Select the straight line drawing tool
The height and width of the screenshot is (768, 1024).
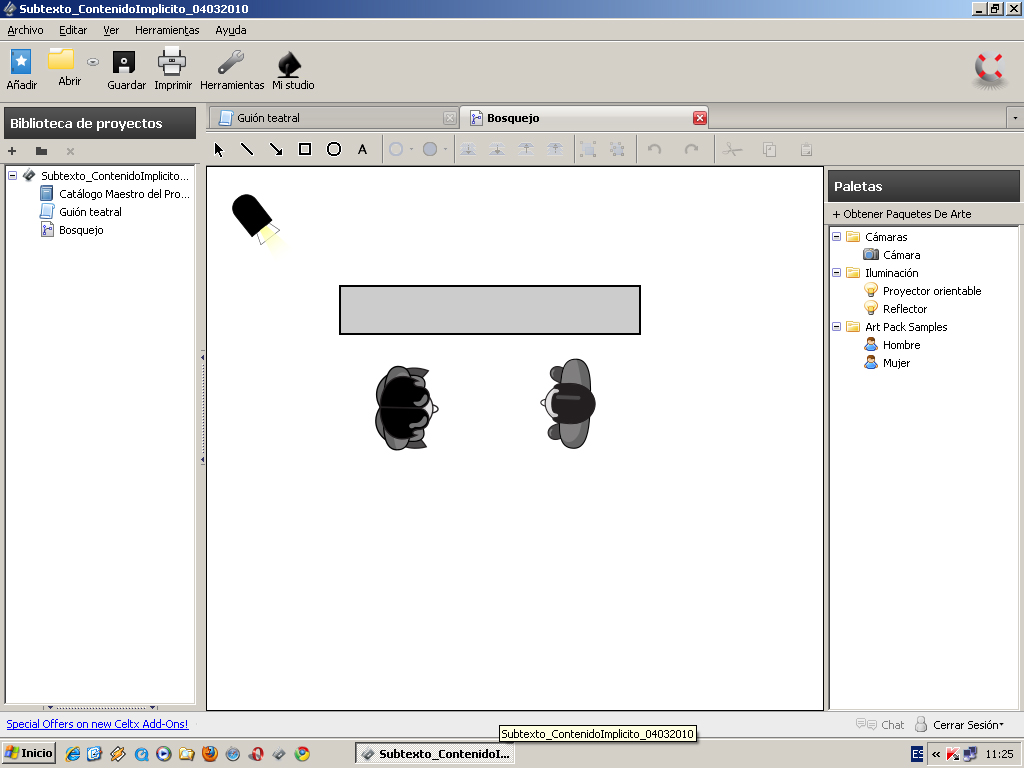tap(247, 150)
